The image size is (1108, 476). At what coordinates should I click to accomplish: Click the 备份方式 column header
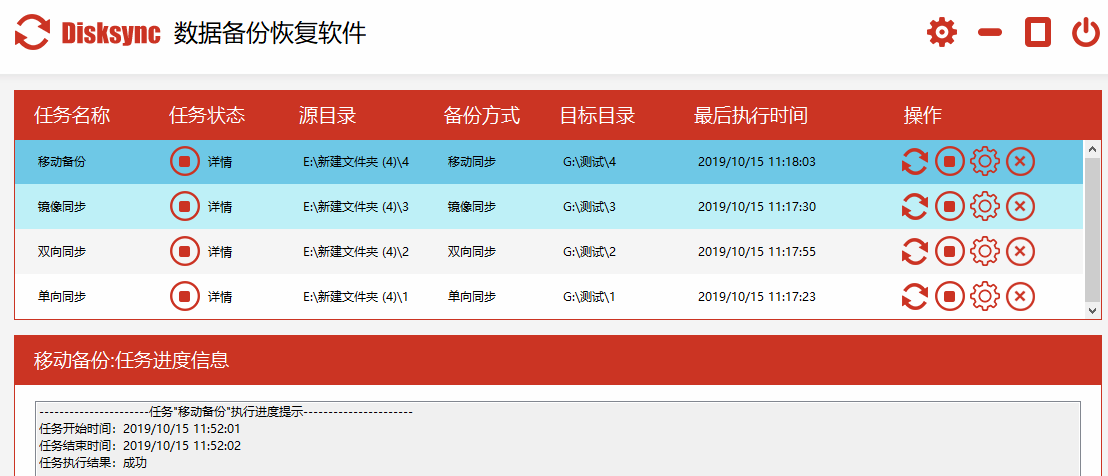[482, 115]
